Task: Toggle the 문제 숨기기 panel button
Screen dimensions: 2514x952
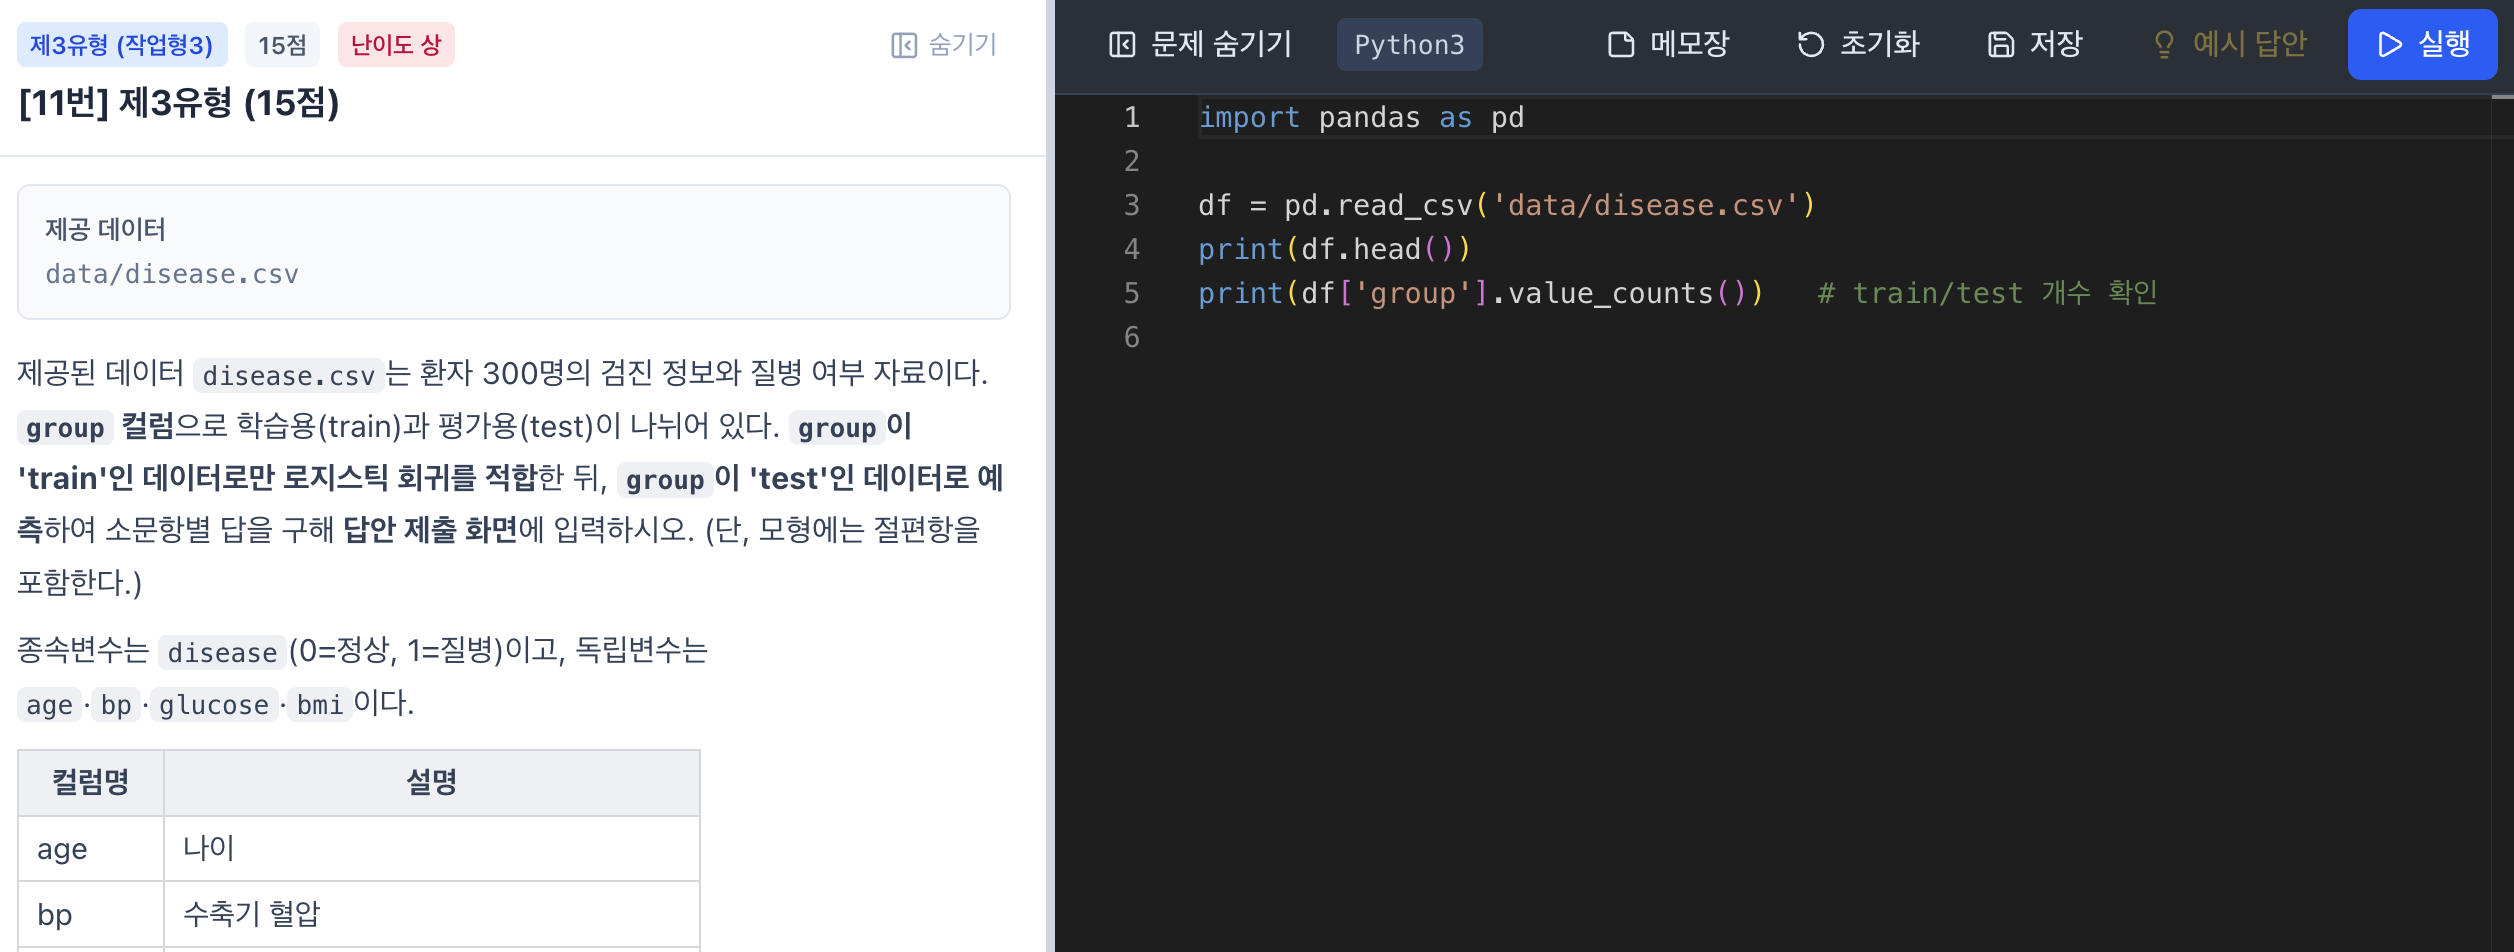Action: click(1200, 44)
